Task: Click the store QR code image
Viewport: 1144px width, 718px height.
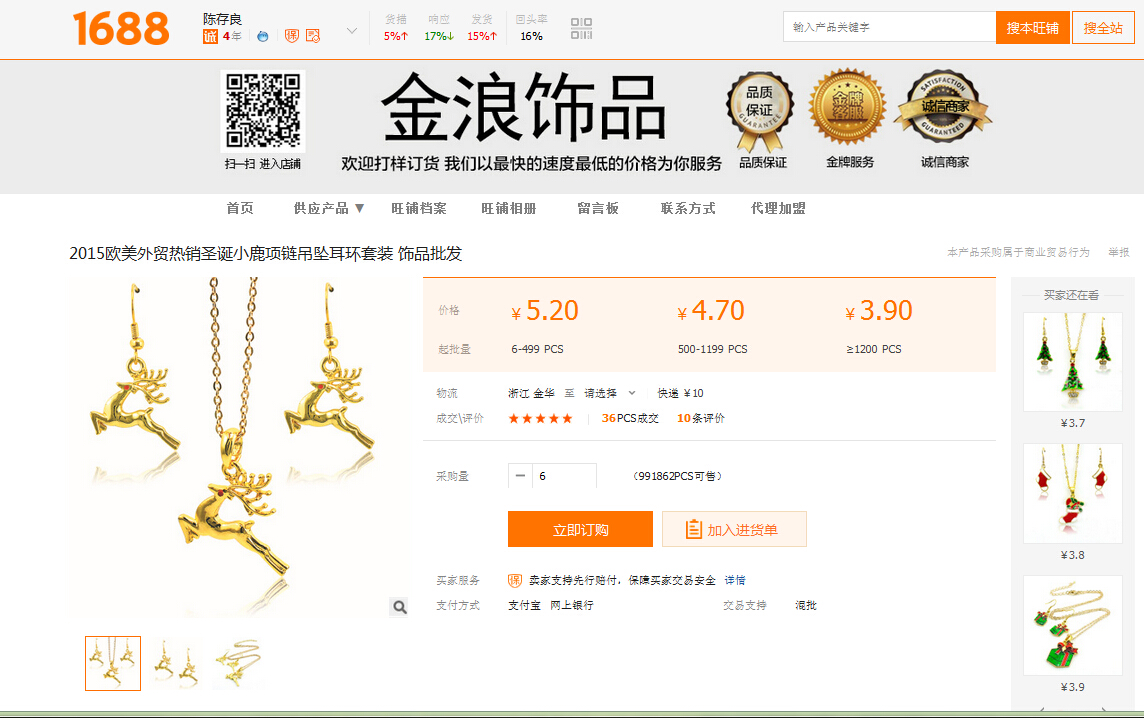Action: 262,111
